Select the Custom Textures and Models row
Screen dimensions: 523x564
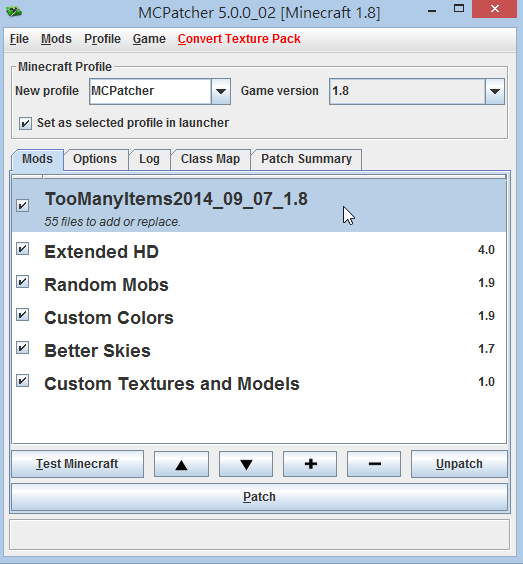click(259, 383)
